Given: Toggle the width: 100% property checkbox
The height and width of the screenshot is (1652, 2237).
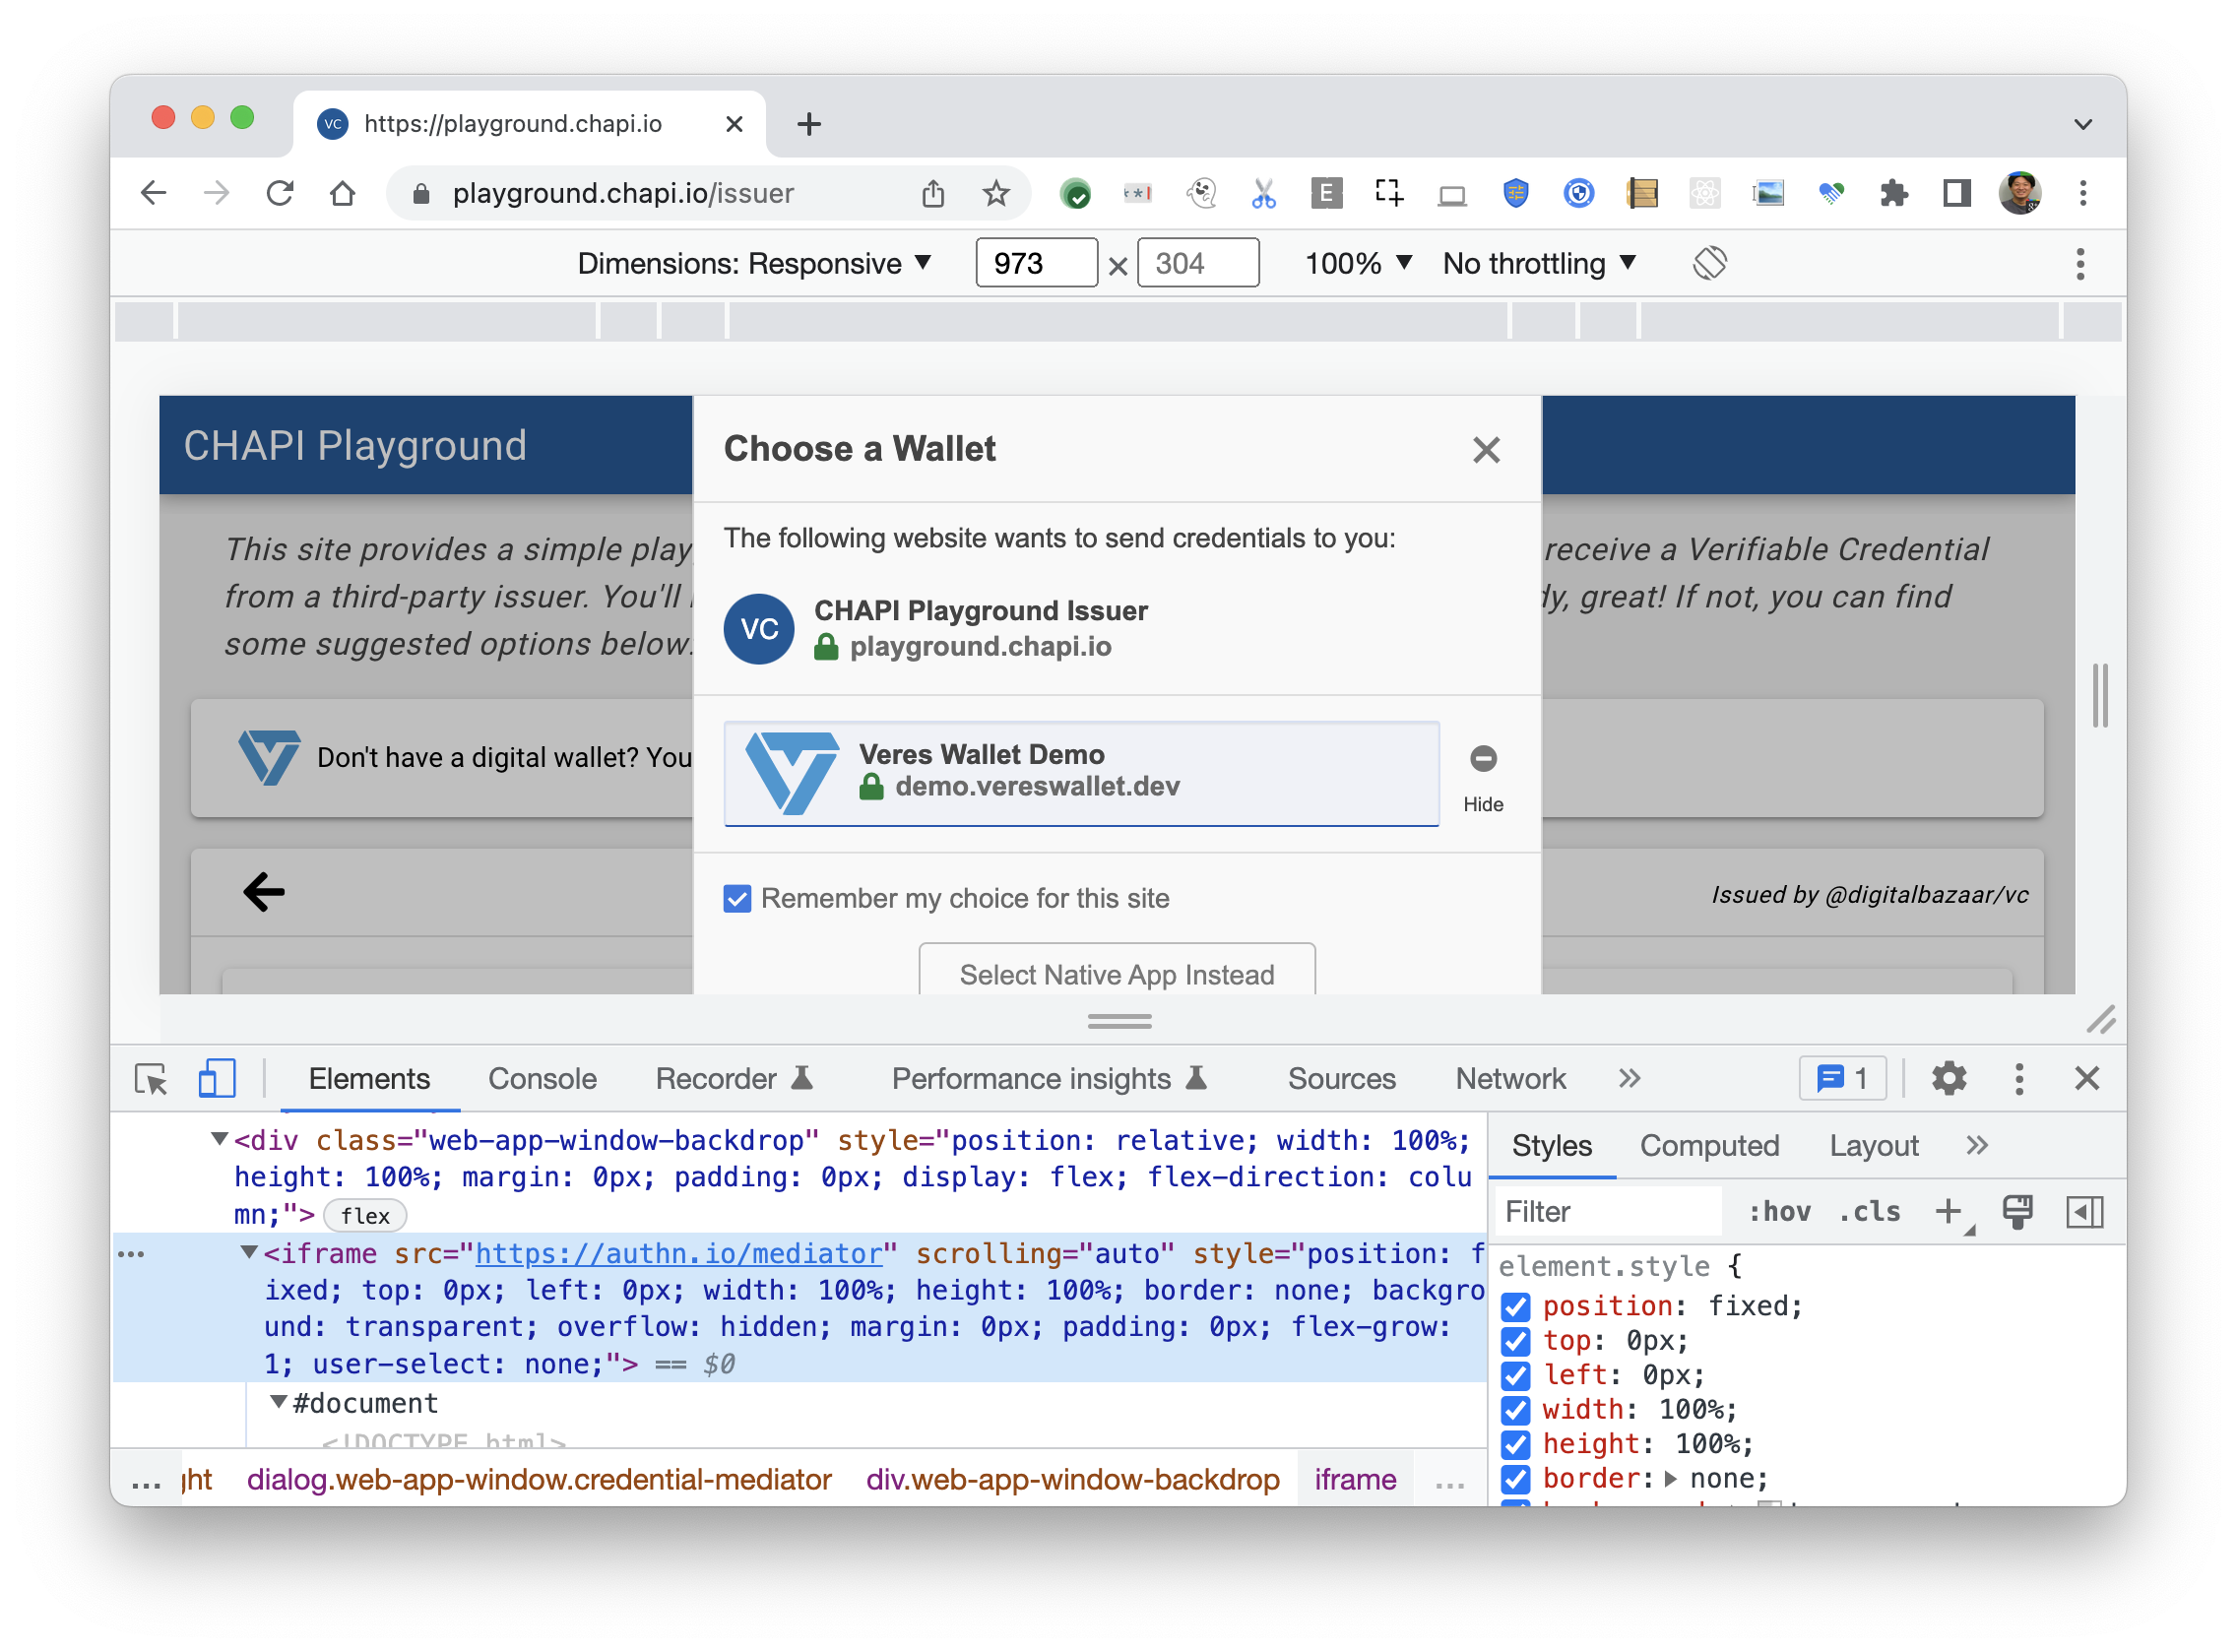Looking at the screenshot, I should (x=1516, y=1410).
